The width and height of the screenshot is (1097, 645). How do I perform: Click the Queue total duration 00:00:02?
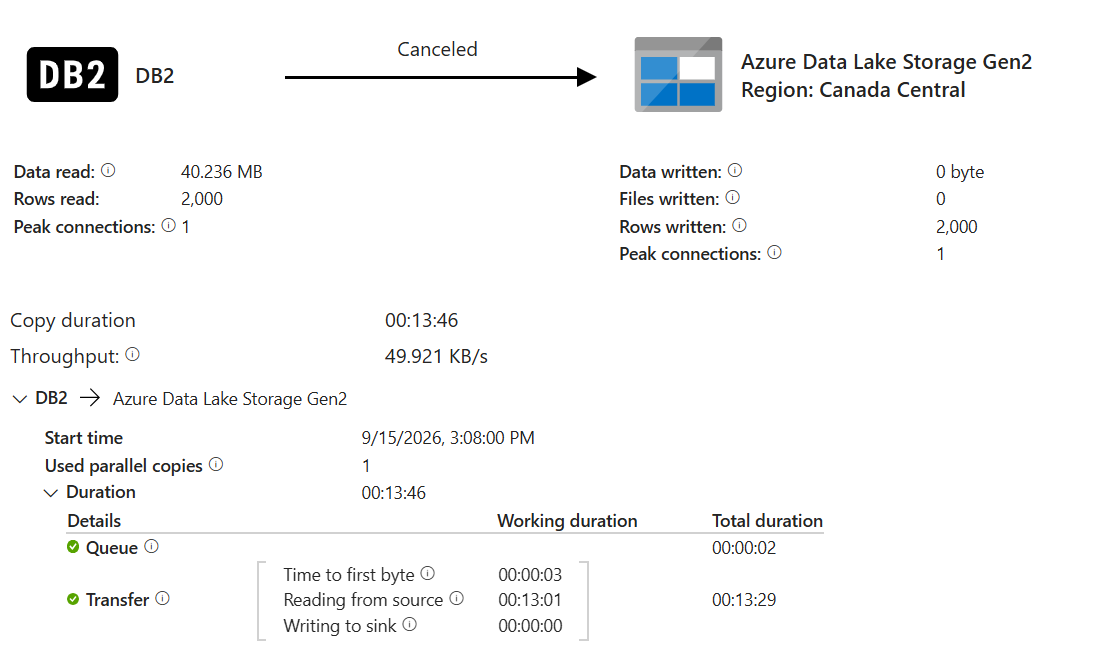(744, 548)
